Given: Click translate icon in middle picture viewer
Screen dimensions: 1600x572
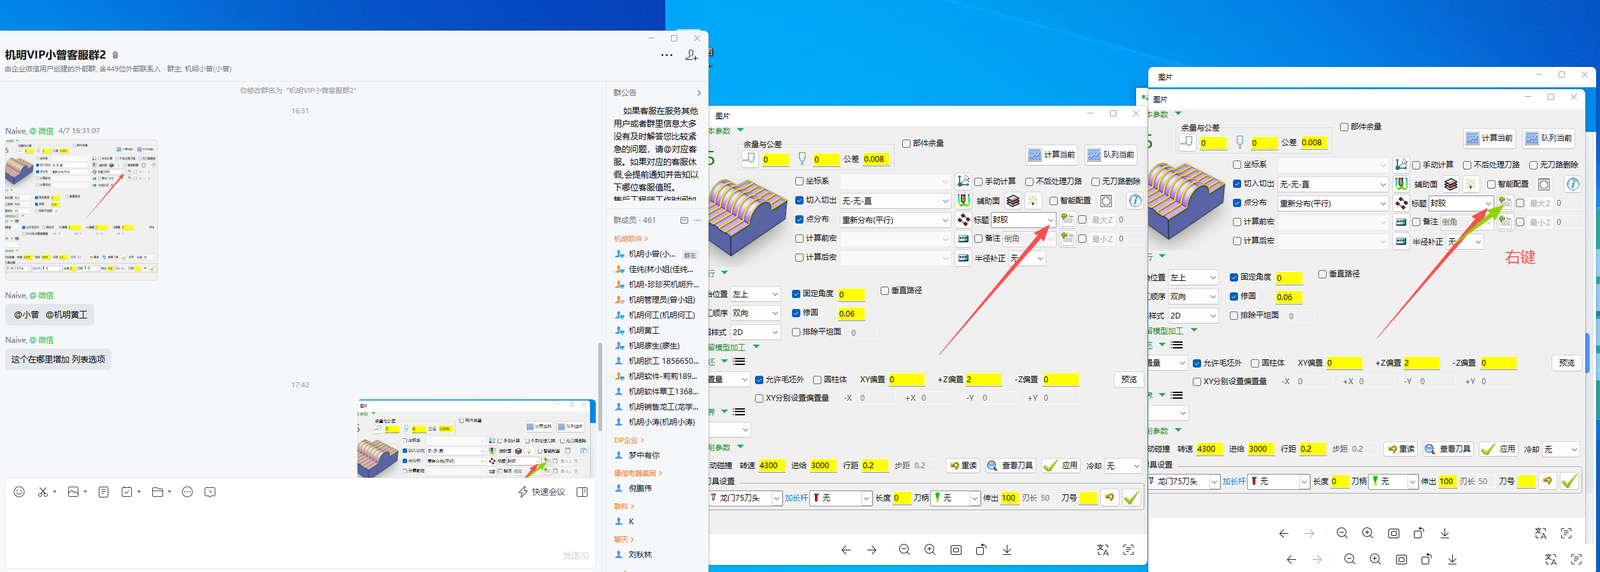Looking at the screenshot, I should [x=1103, y=550].
